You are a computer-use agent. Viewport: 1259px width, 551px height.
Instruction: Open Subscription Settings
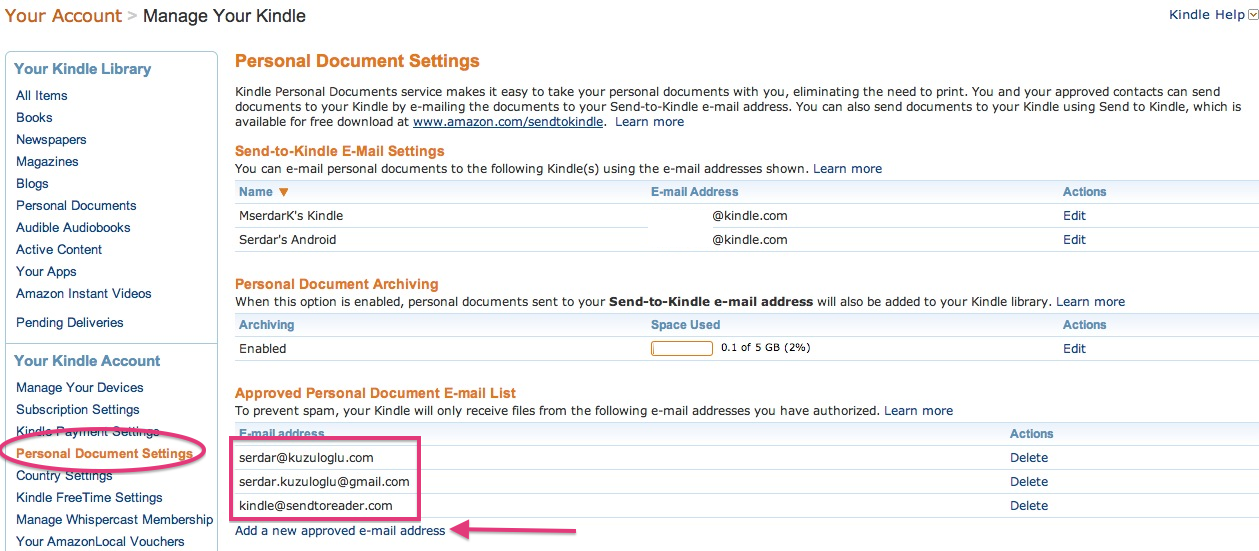(x=78, y=410)
